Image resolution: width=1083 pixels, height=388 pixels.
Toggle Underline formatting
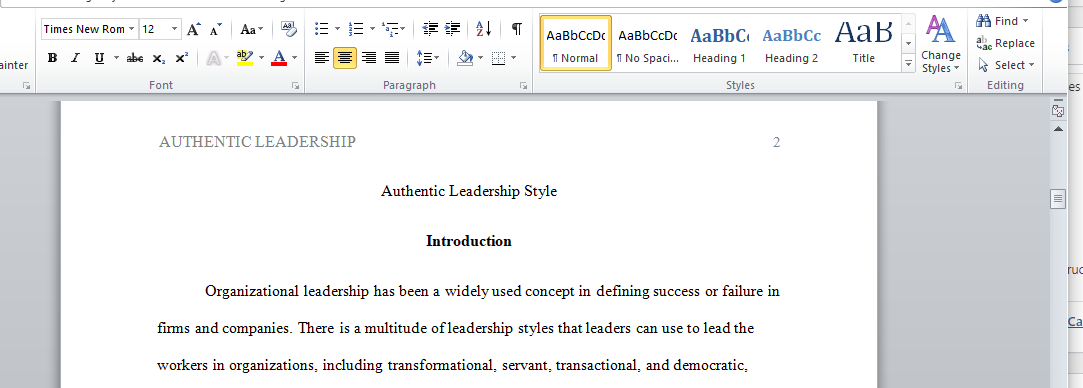coord(99,58)
